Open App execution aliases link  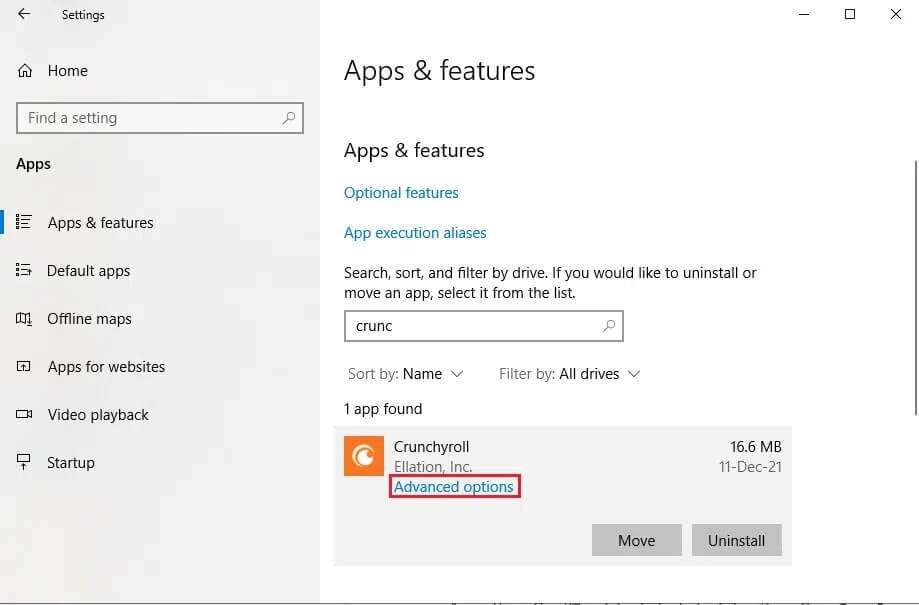pos(415,233)
